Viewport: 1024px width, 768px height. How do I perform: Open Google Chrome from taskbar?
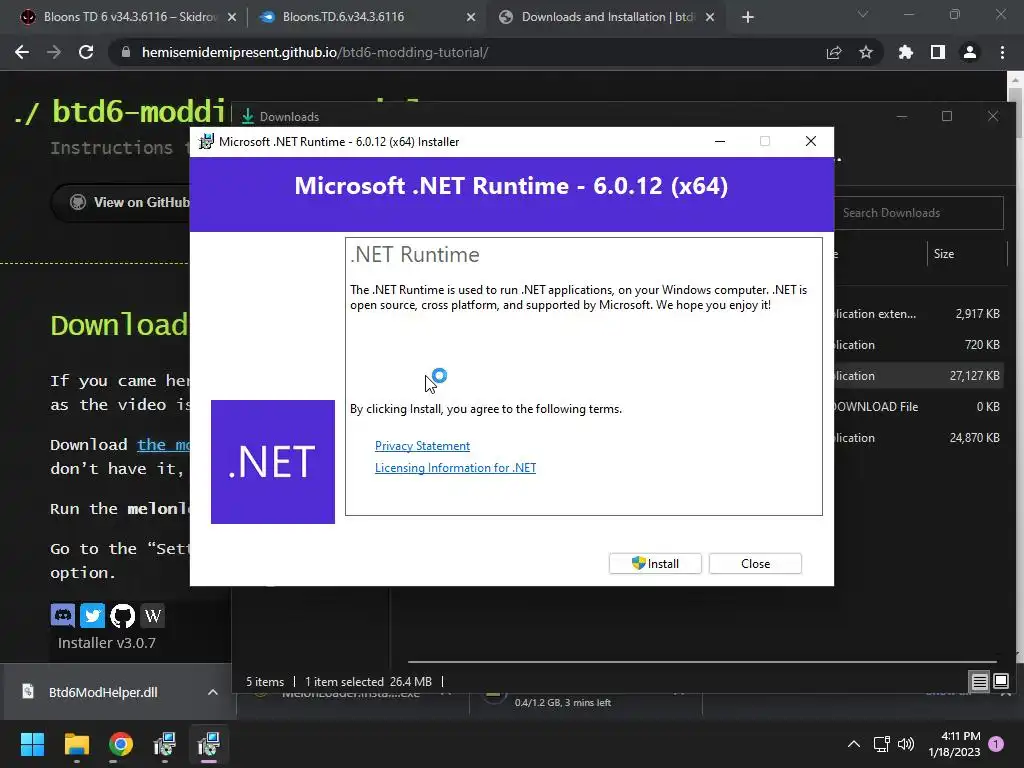[121, 744]
